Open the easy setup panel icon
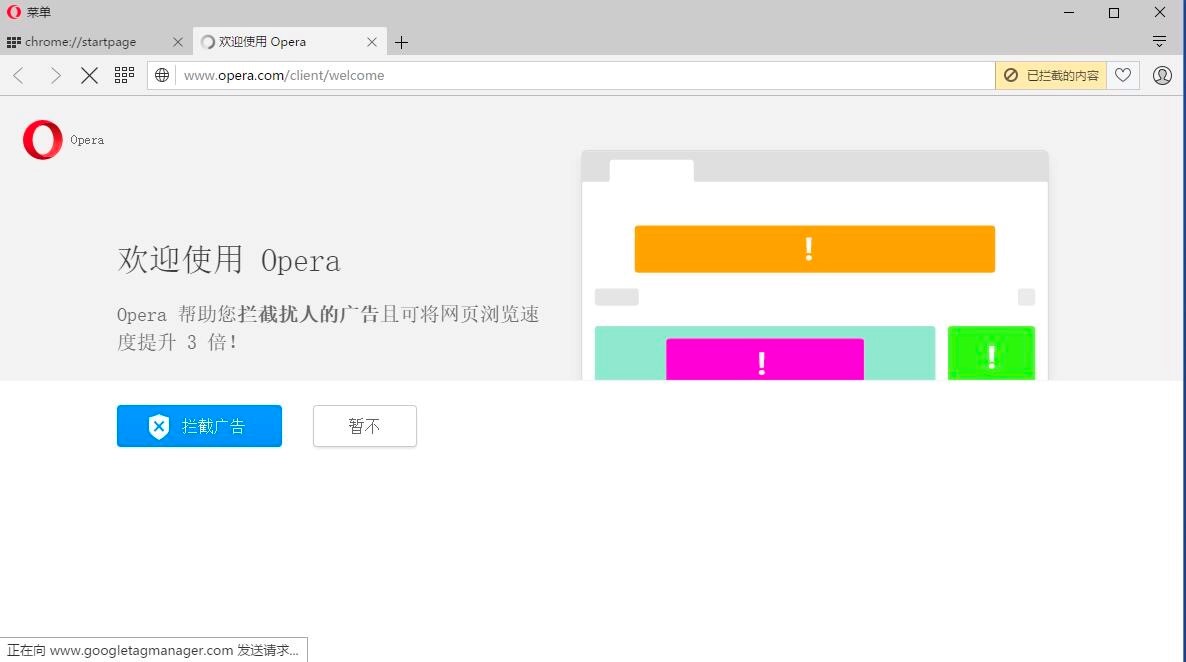Screen dimensions: 1186x662 point(1159,42)
